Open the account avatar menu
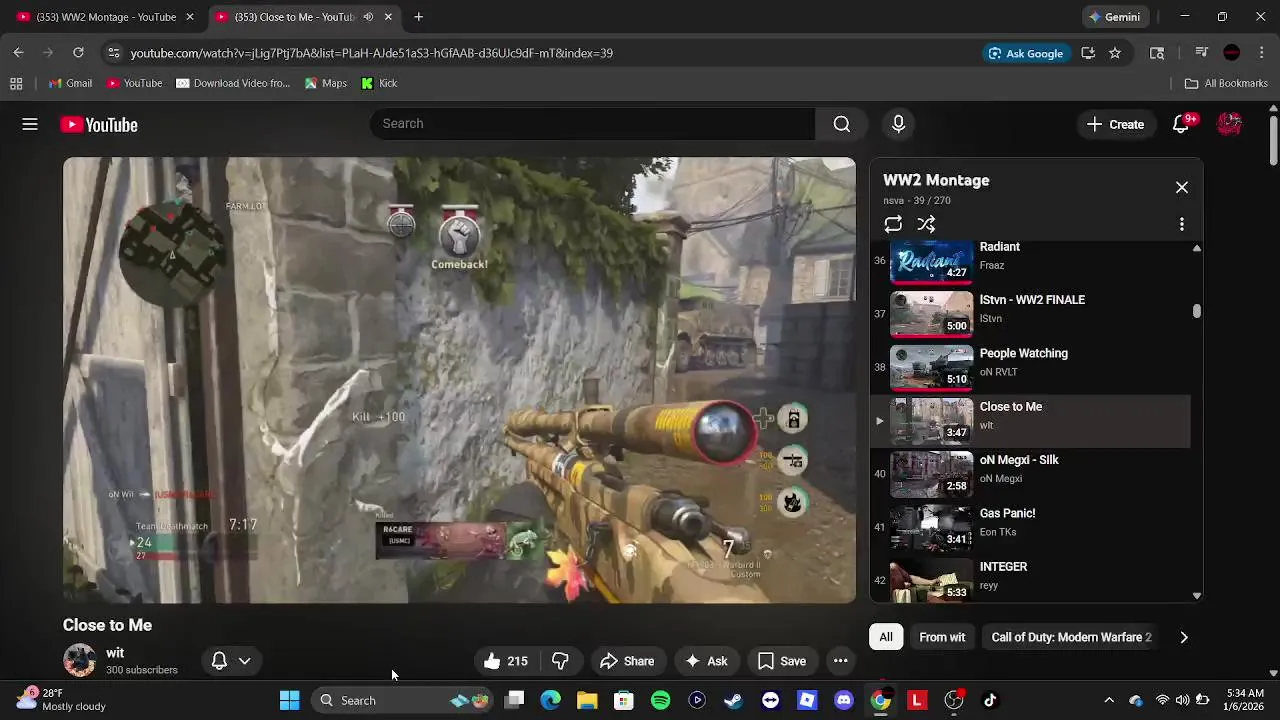 click(x=1229, y=124)
